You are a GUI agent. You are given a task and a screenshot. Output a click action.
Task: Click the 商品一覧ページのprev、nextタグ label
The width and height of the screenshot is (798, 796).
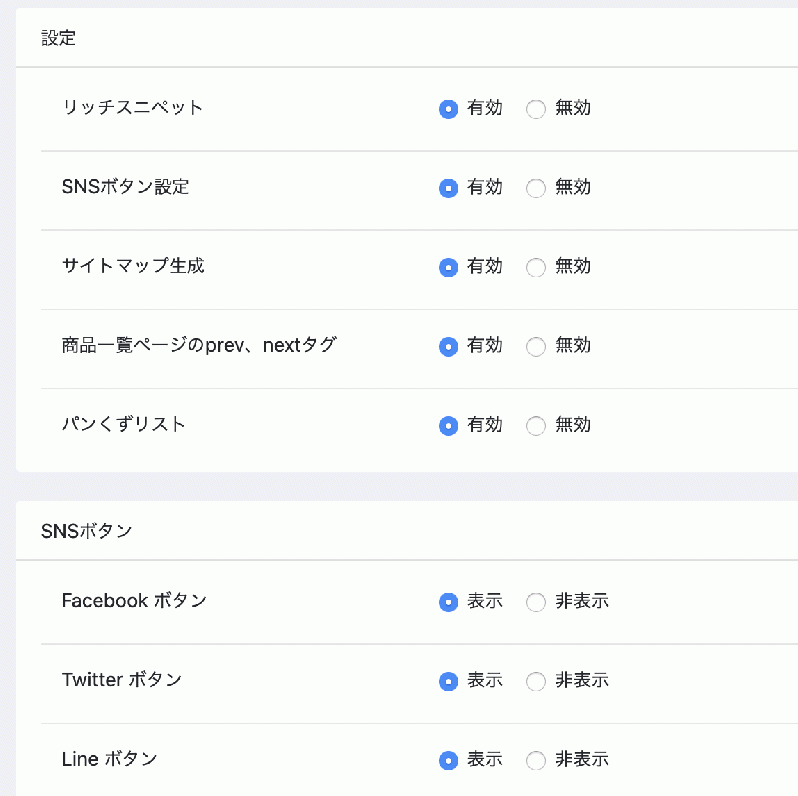point(199,345)
